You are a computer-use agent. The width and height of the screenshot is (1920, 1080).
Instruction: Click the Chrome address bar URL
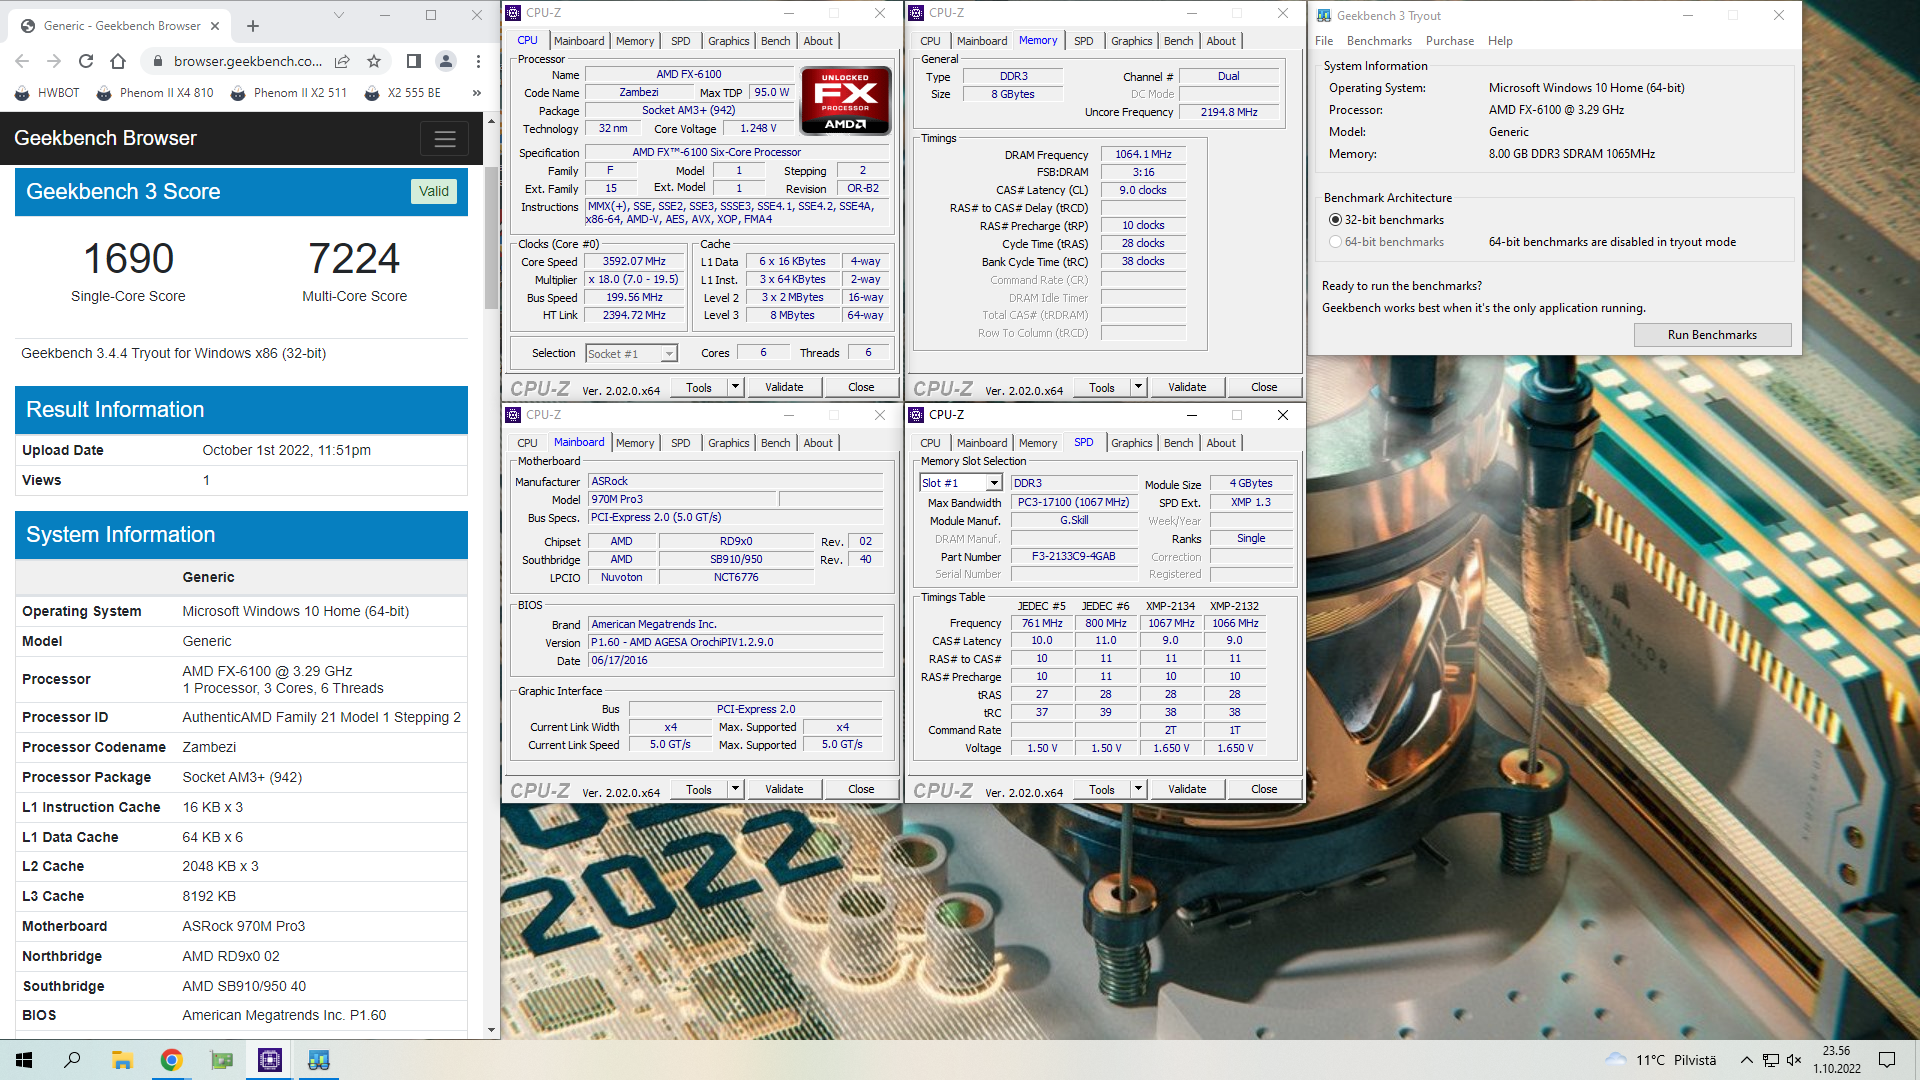(x=248, y=61)
